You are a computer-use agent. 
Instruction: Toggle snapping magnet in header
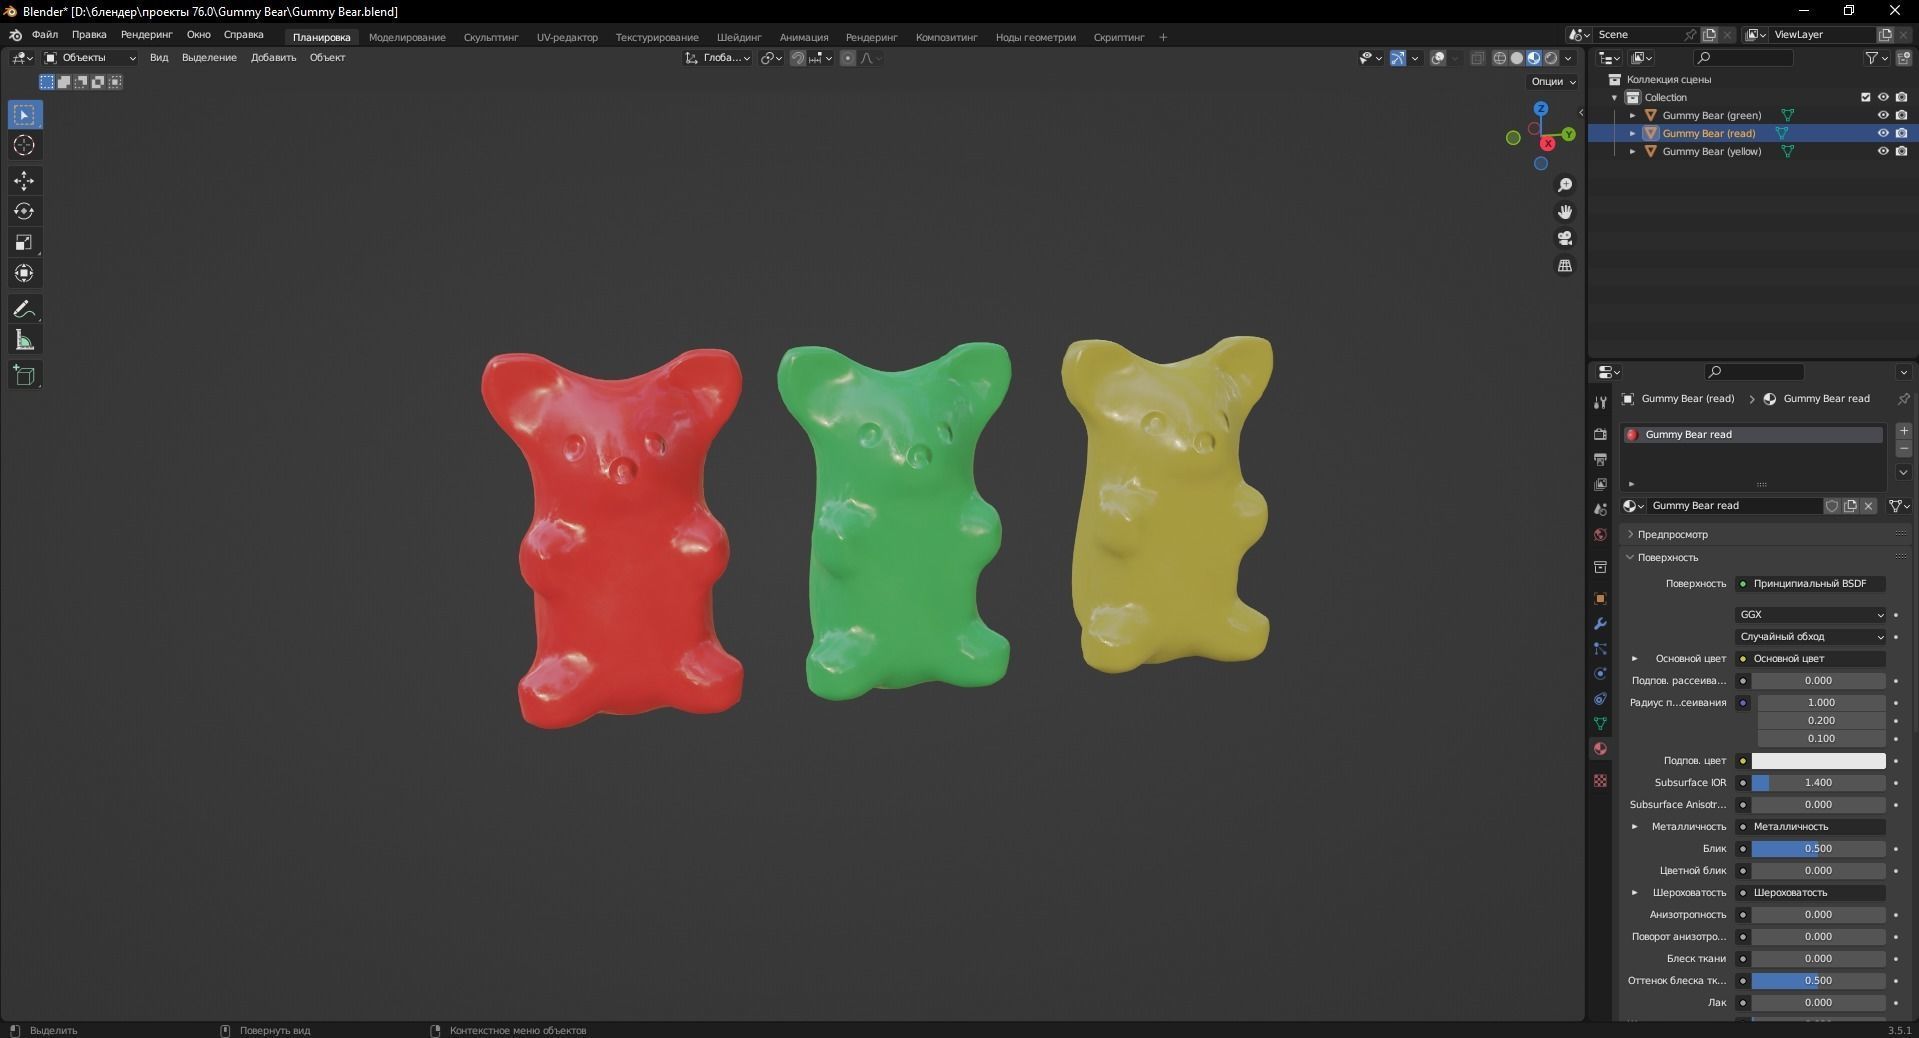coord(798,58)
